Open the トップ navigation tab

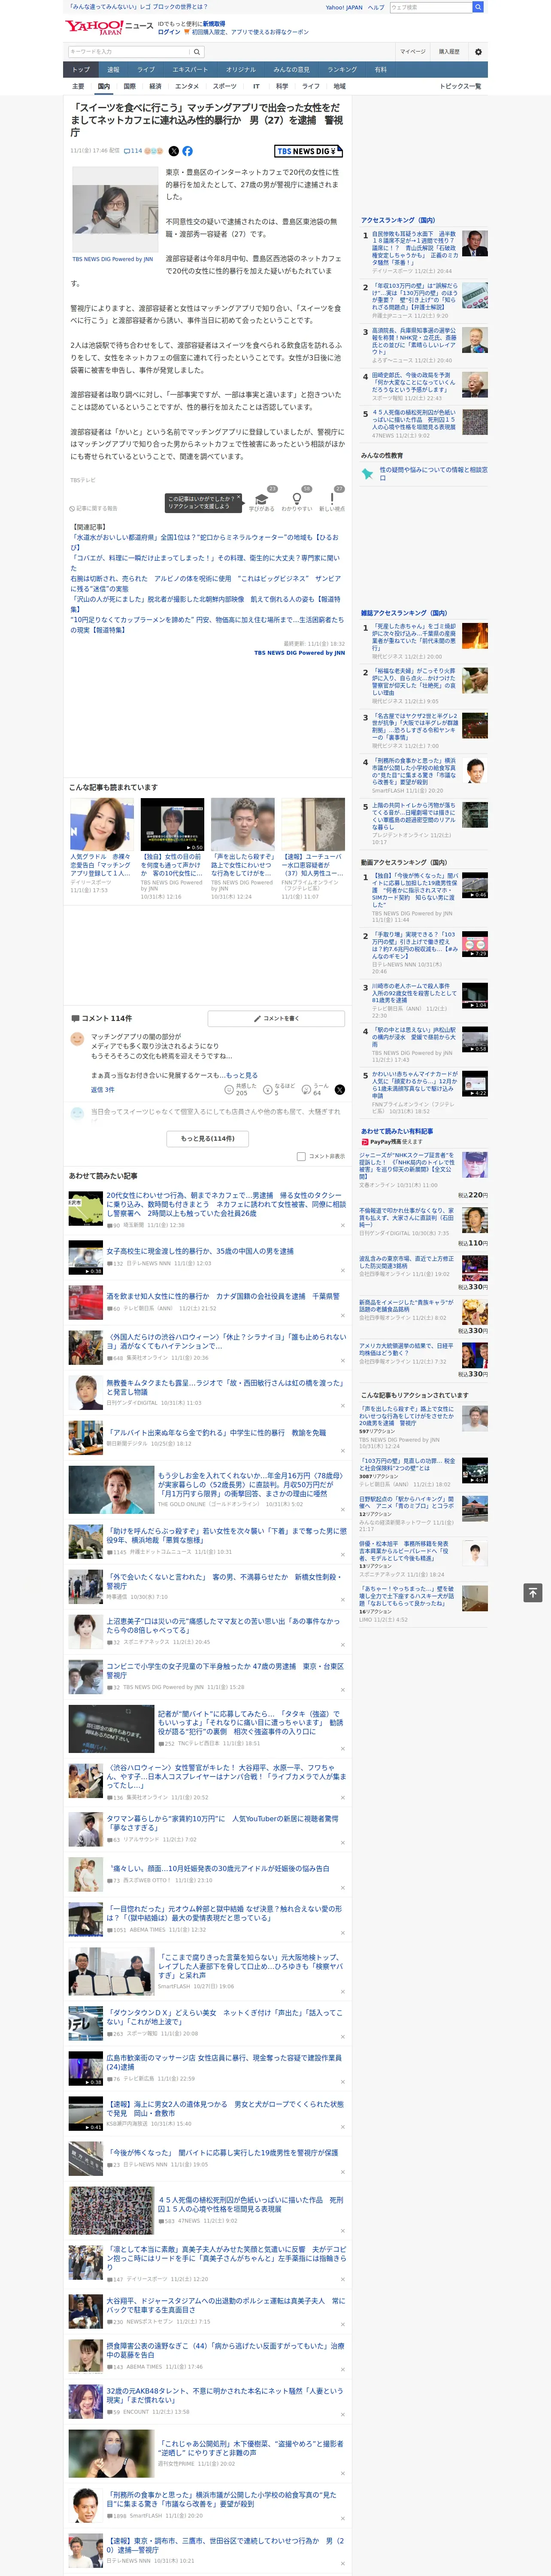(81, 69)
